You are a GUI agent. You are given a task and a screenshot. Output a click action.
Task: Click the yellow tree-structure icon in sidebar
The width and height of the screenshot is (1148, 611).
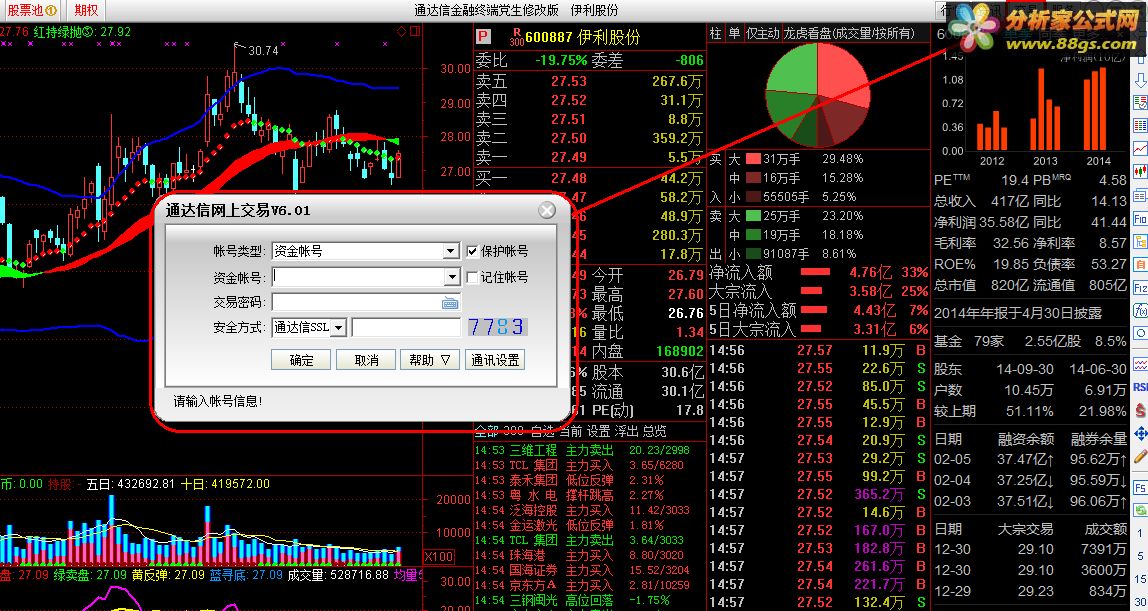pos(1141,241)
